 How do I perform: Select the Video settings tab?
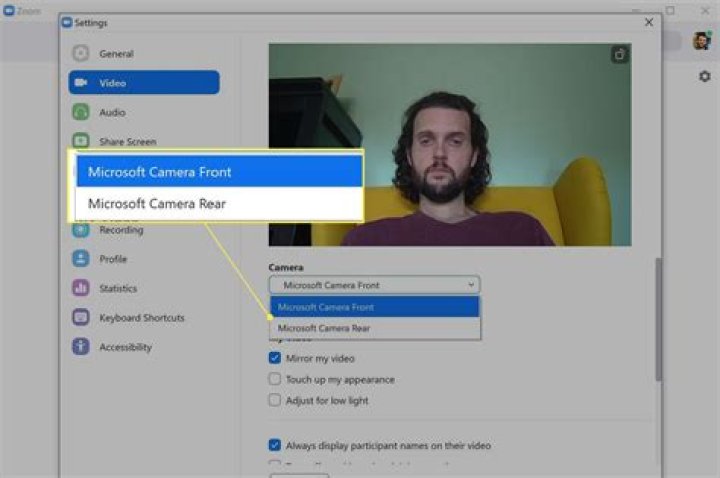144,83
